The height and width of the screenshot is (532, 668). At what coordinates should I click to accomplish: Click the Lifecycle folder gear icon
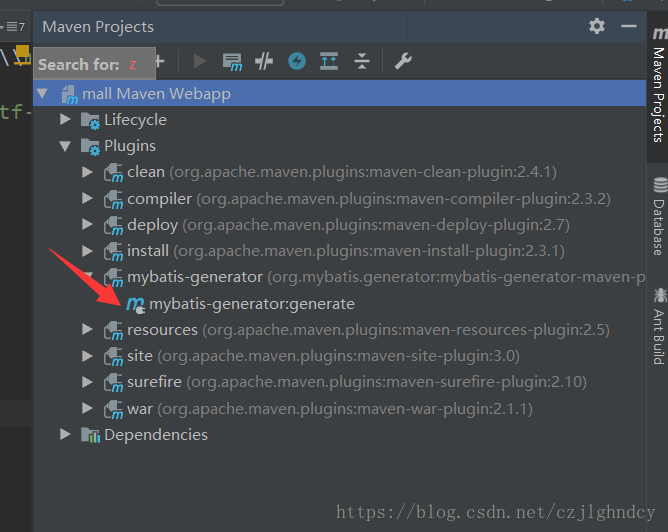coord(90,121)
